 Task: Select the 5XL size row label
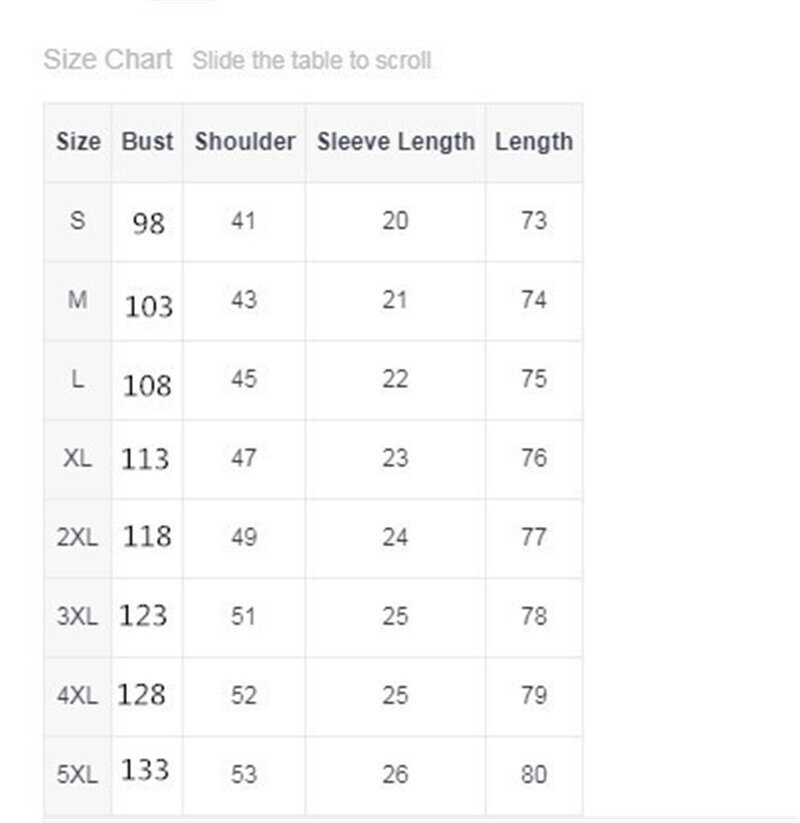coord(77,774)
